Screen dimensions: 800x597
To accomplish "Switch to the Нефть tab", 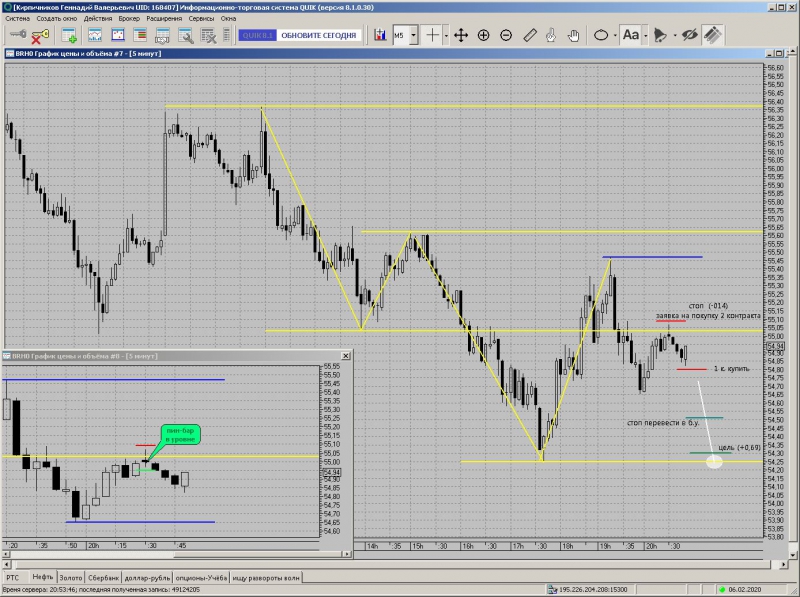I will coord(42,577).
